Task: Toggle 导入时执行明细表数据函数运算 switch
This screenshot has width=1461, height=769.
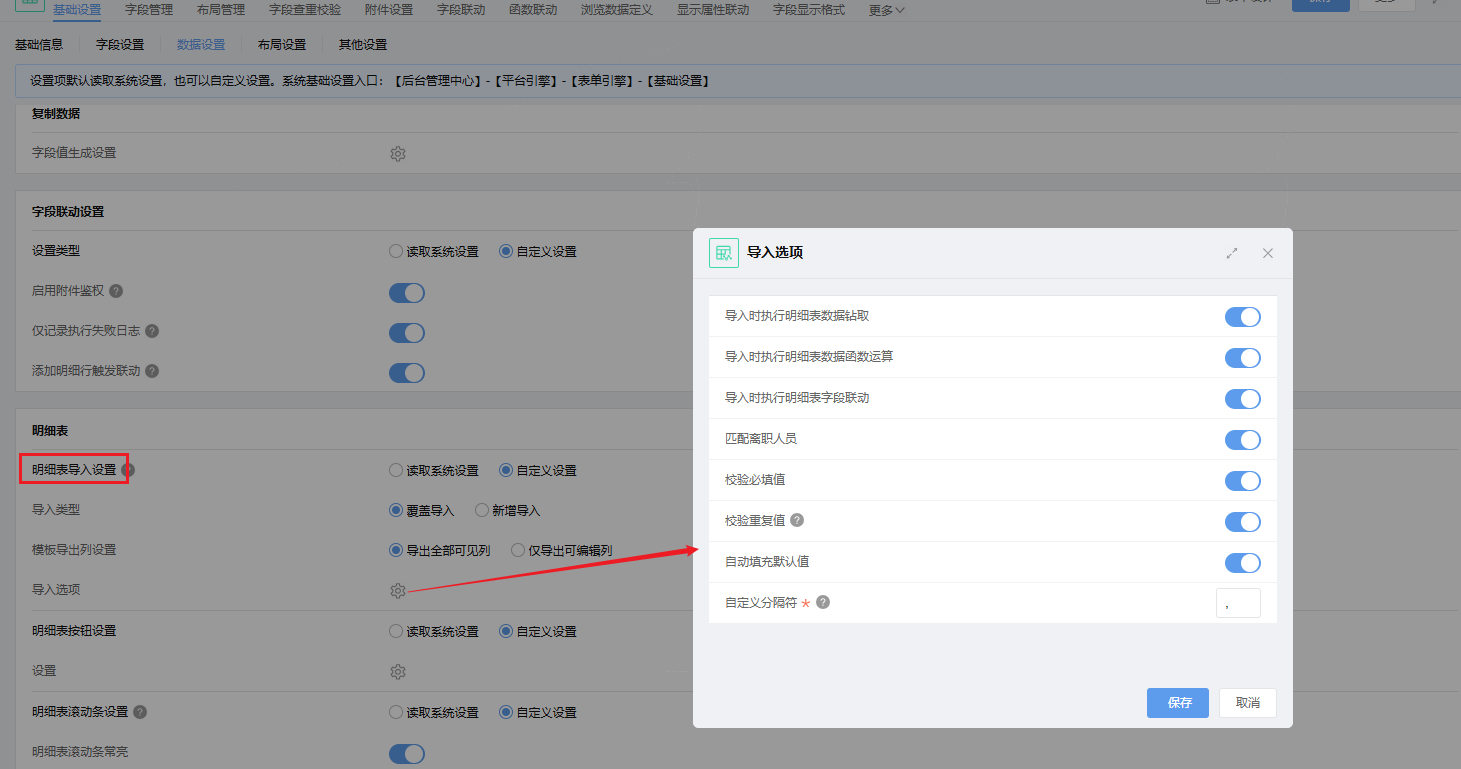Action: (x=1243, y=358)
